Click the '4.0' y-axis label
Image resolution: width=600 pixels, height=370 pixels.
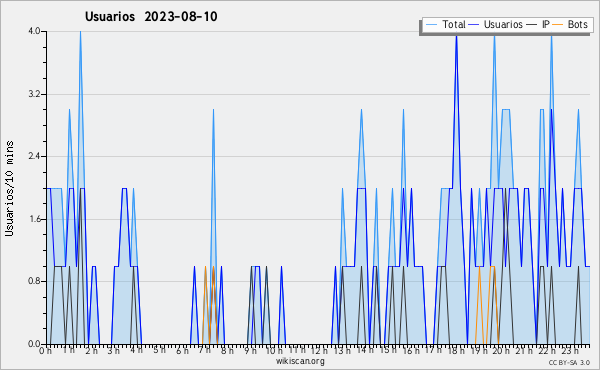34,31
